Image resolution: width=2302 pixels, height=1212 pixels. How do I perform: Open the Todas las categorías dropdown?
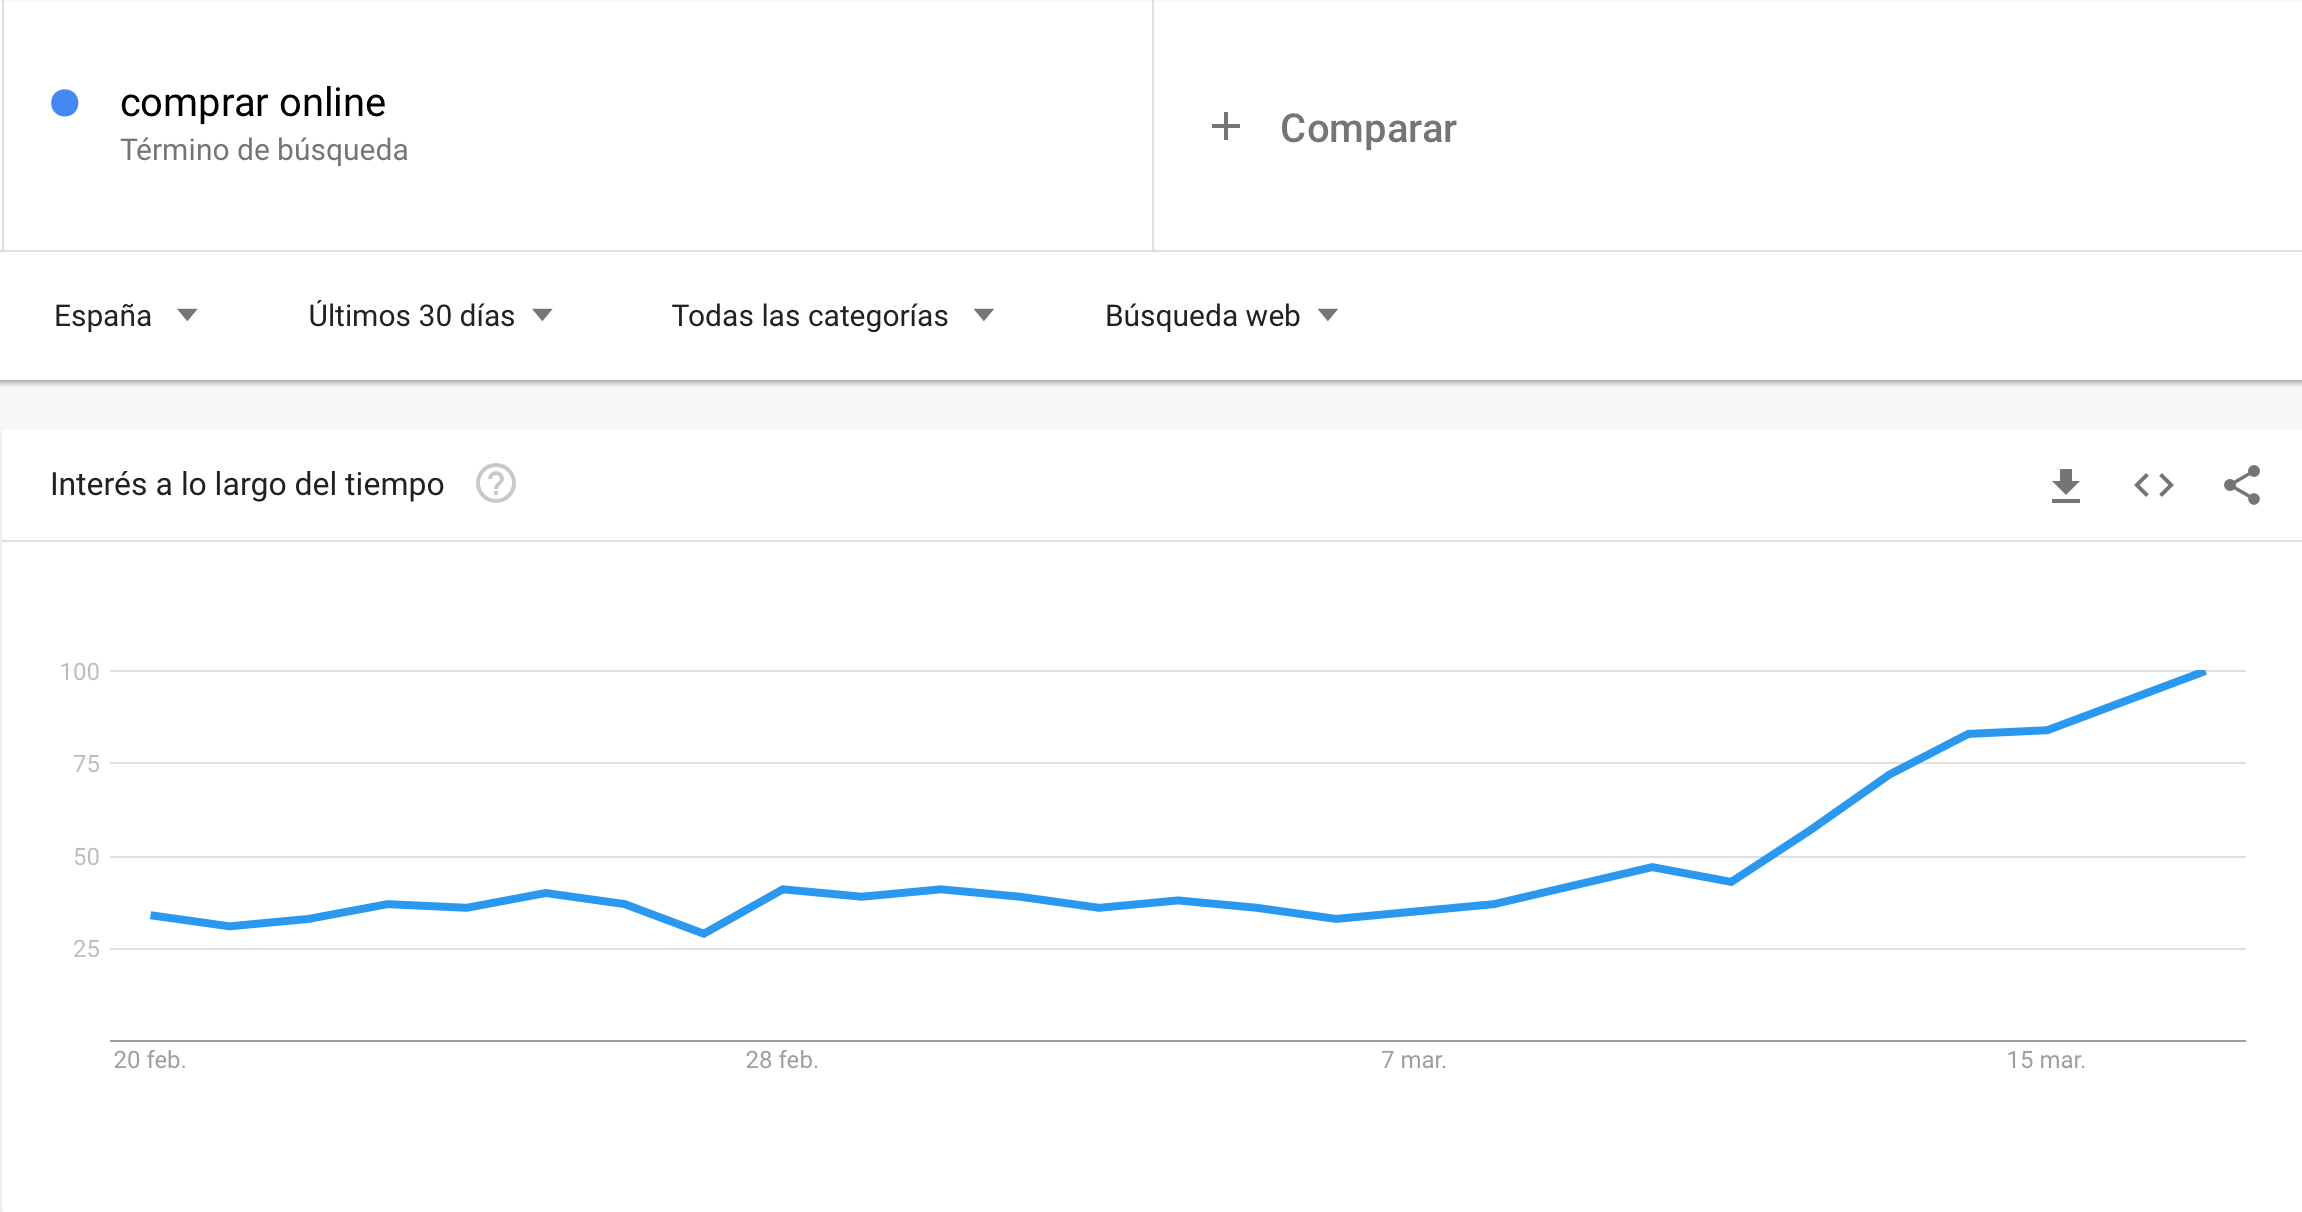[832, 316]
